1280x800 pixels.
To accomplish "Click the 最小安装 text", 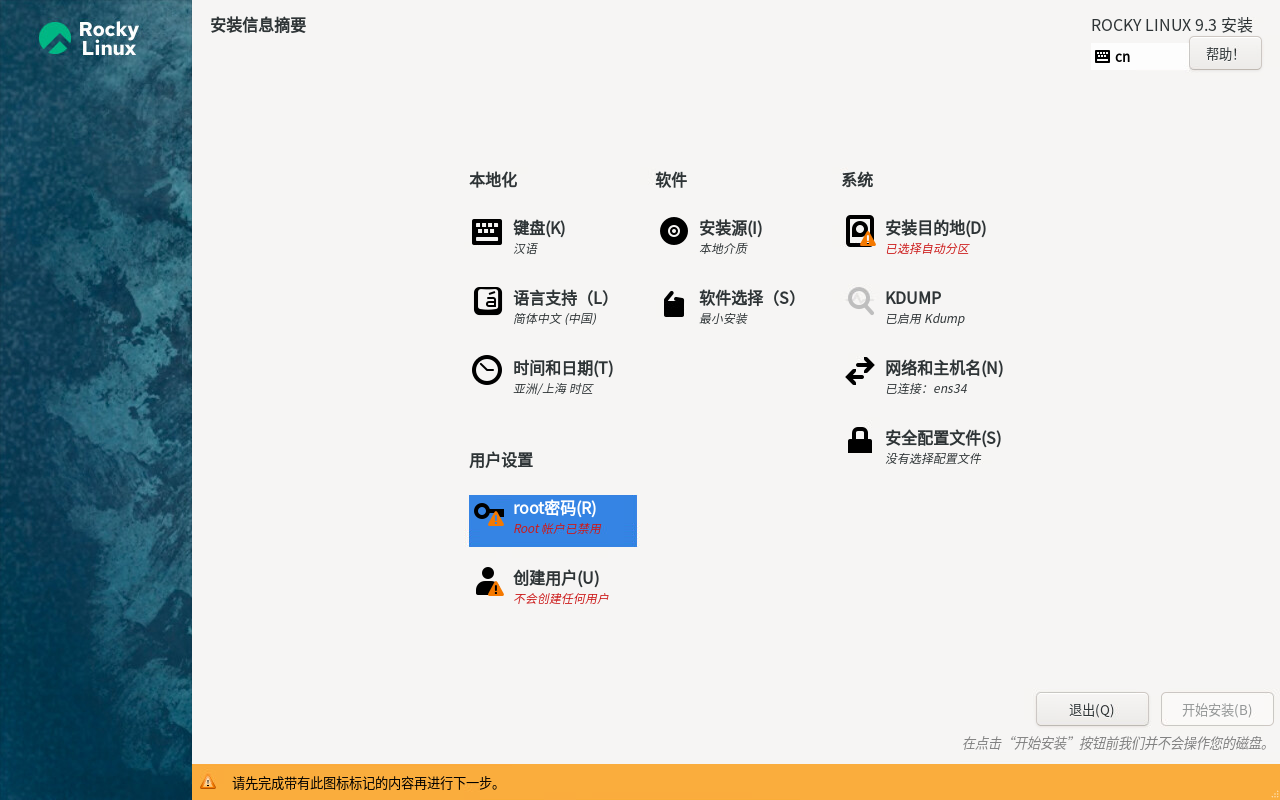I will click(x=723, y=319).
